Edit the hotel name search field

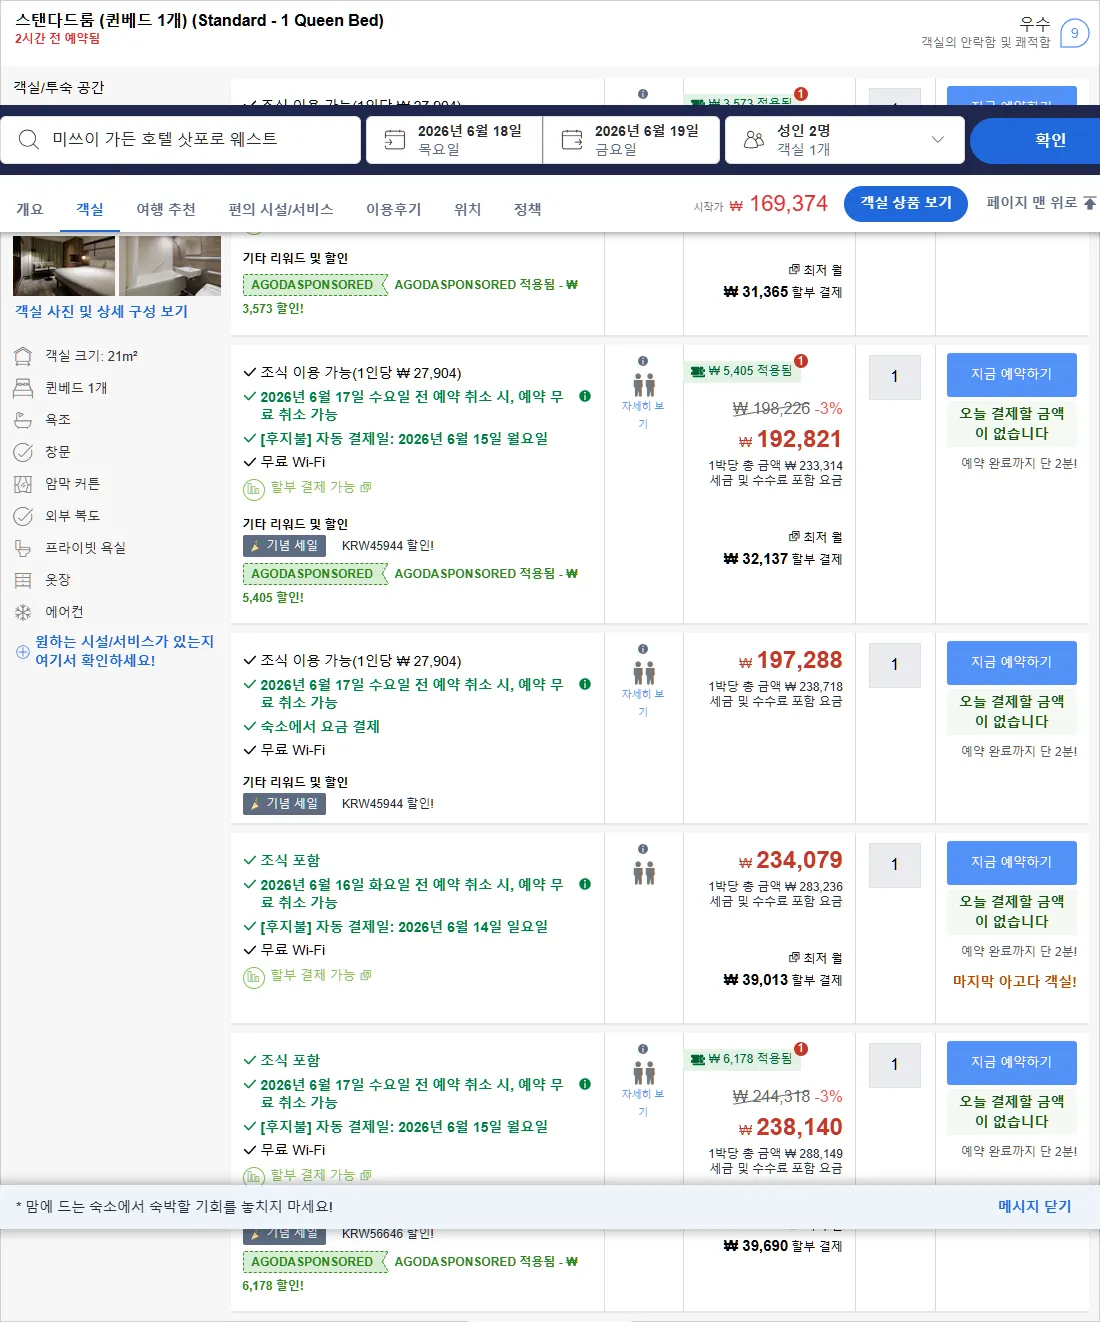pyautogui.click(x=181, y=140)
